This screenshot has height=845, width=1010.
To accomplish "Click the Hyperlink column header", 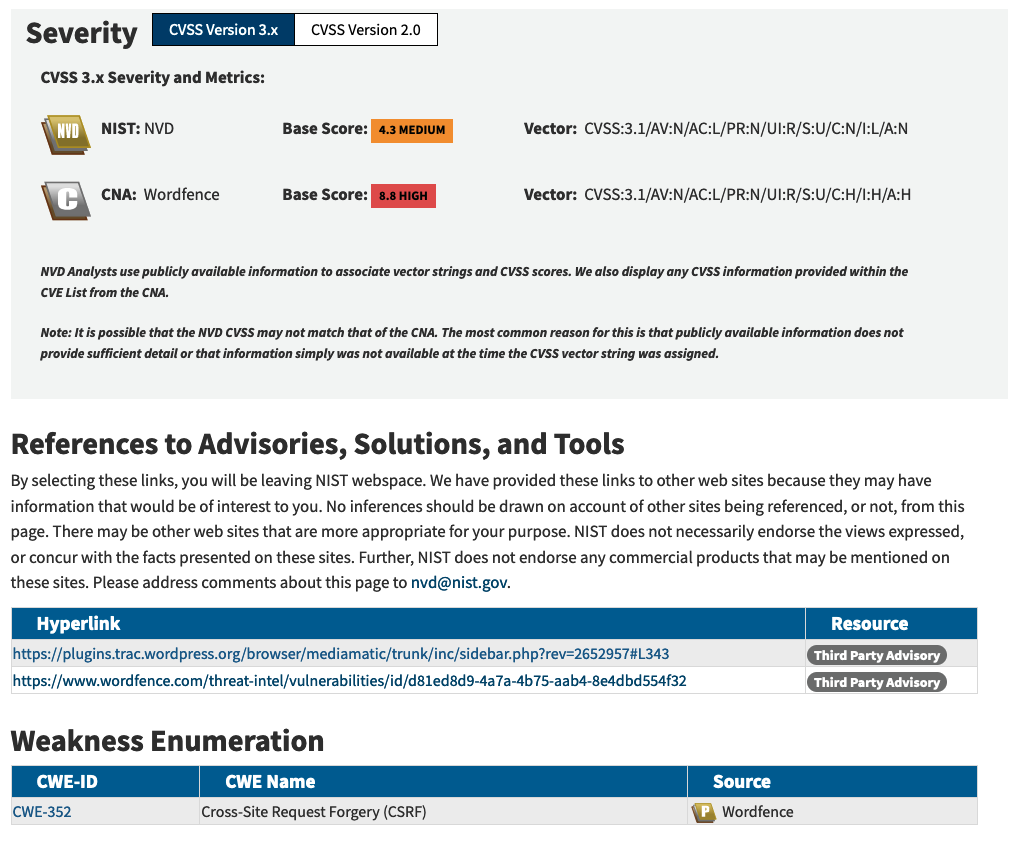I will [78, 623].
